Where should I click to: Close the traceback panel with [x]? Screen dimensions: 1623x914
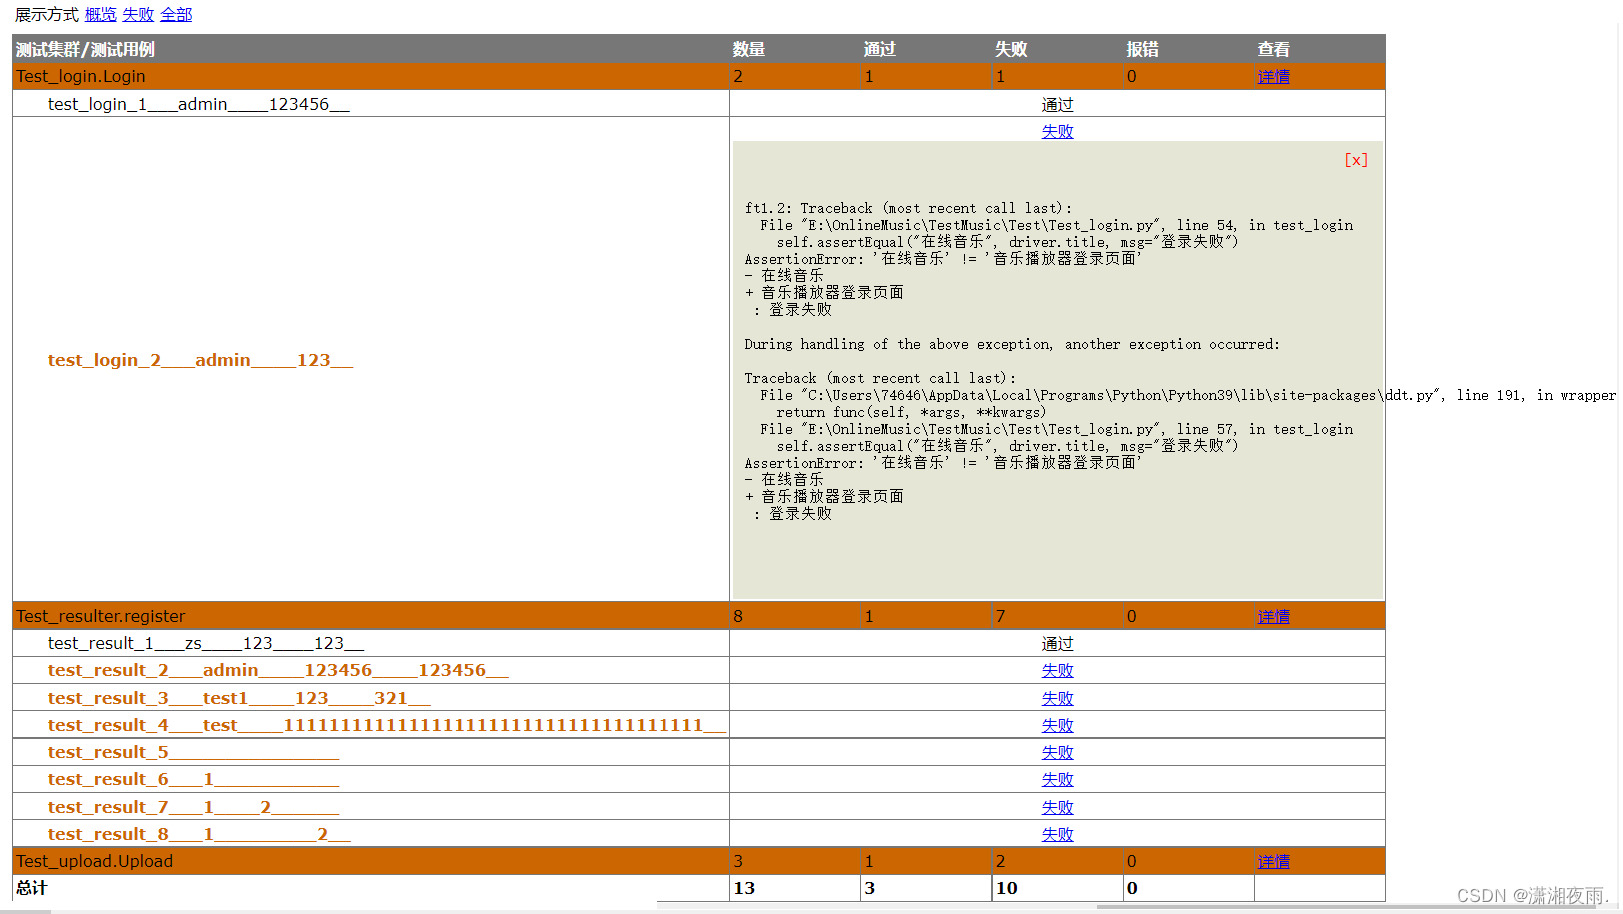pyautogui.click(x=1356, y=160)
